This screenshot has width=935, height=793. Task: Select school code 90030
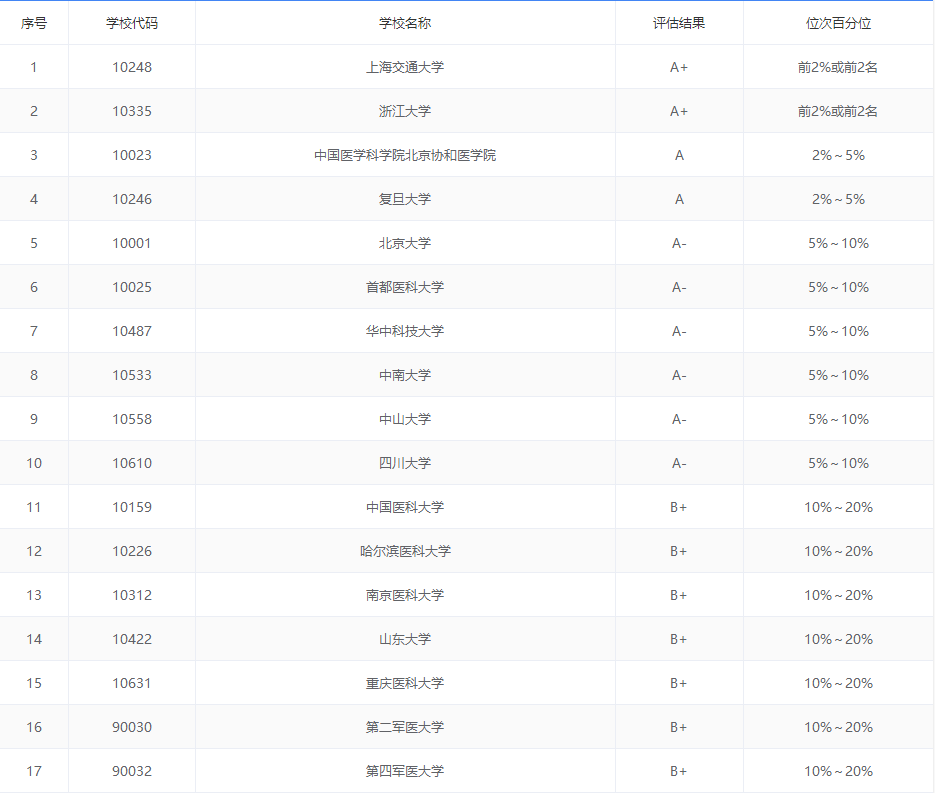(132, 727)
